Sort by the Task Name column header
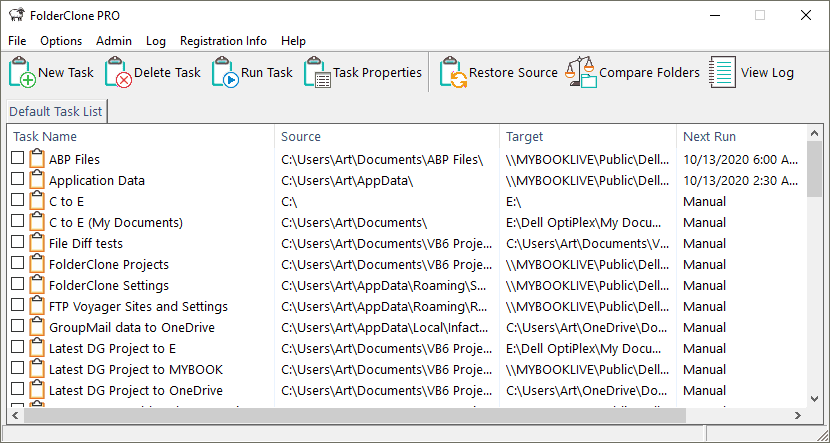This screenshot has width=830, height=443. [142, 137]
